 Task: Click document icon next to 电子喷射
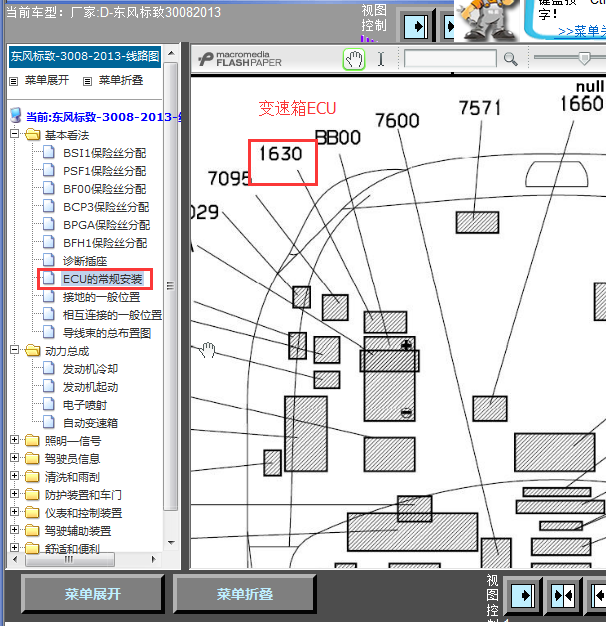point(49,404)
